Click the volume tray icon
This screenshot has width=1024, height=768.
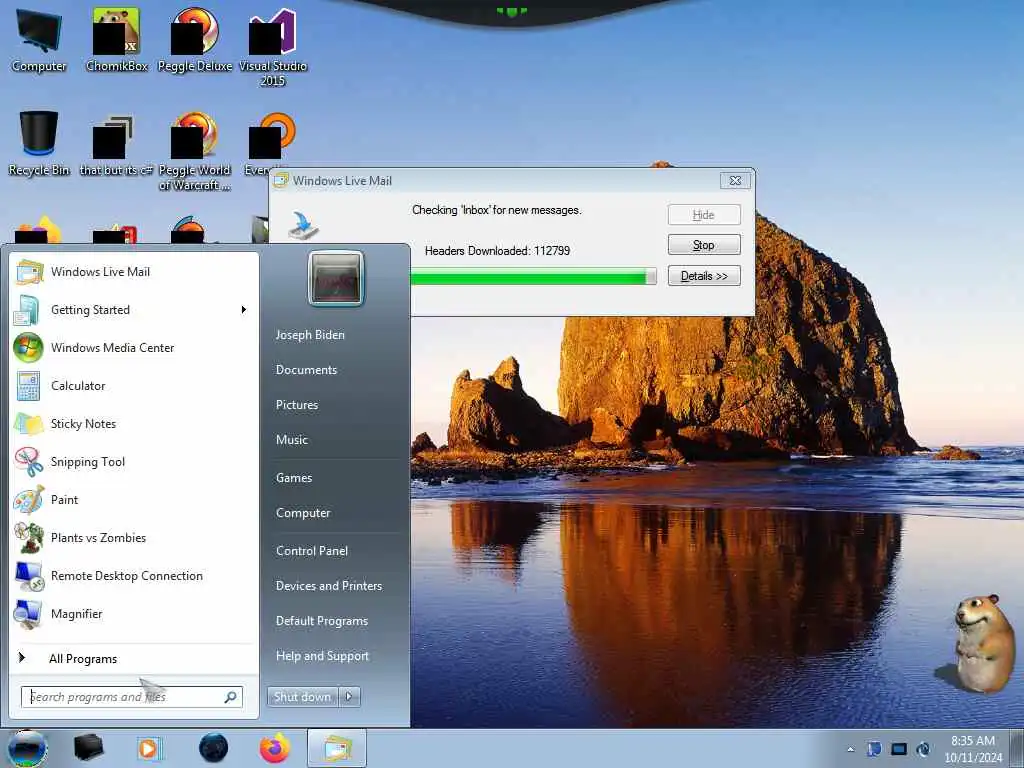point(923,749)
